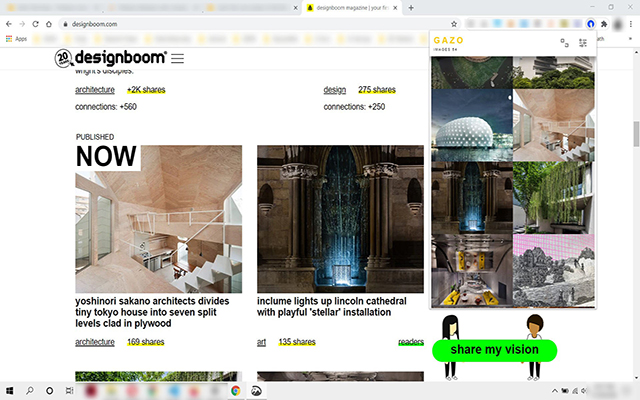Click the scrollbar down arrow
The height and width of the screenshot is (400, 640).
pyautogui.click(x=636, y=378)
